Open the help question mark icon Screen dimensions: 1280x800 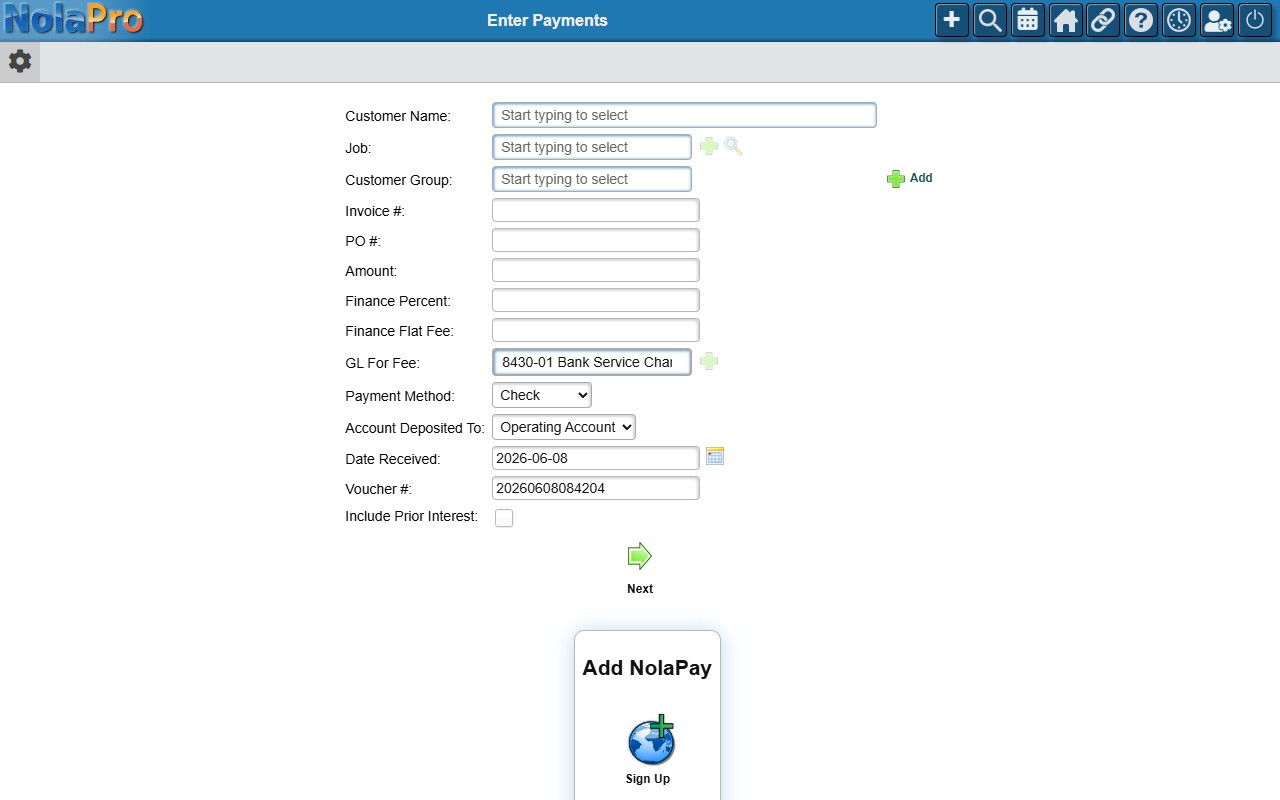[x=1141, y=20]
